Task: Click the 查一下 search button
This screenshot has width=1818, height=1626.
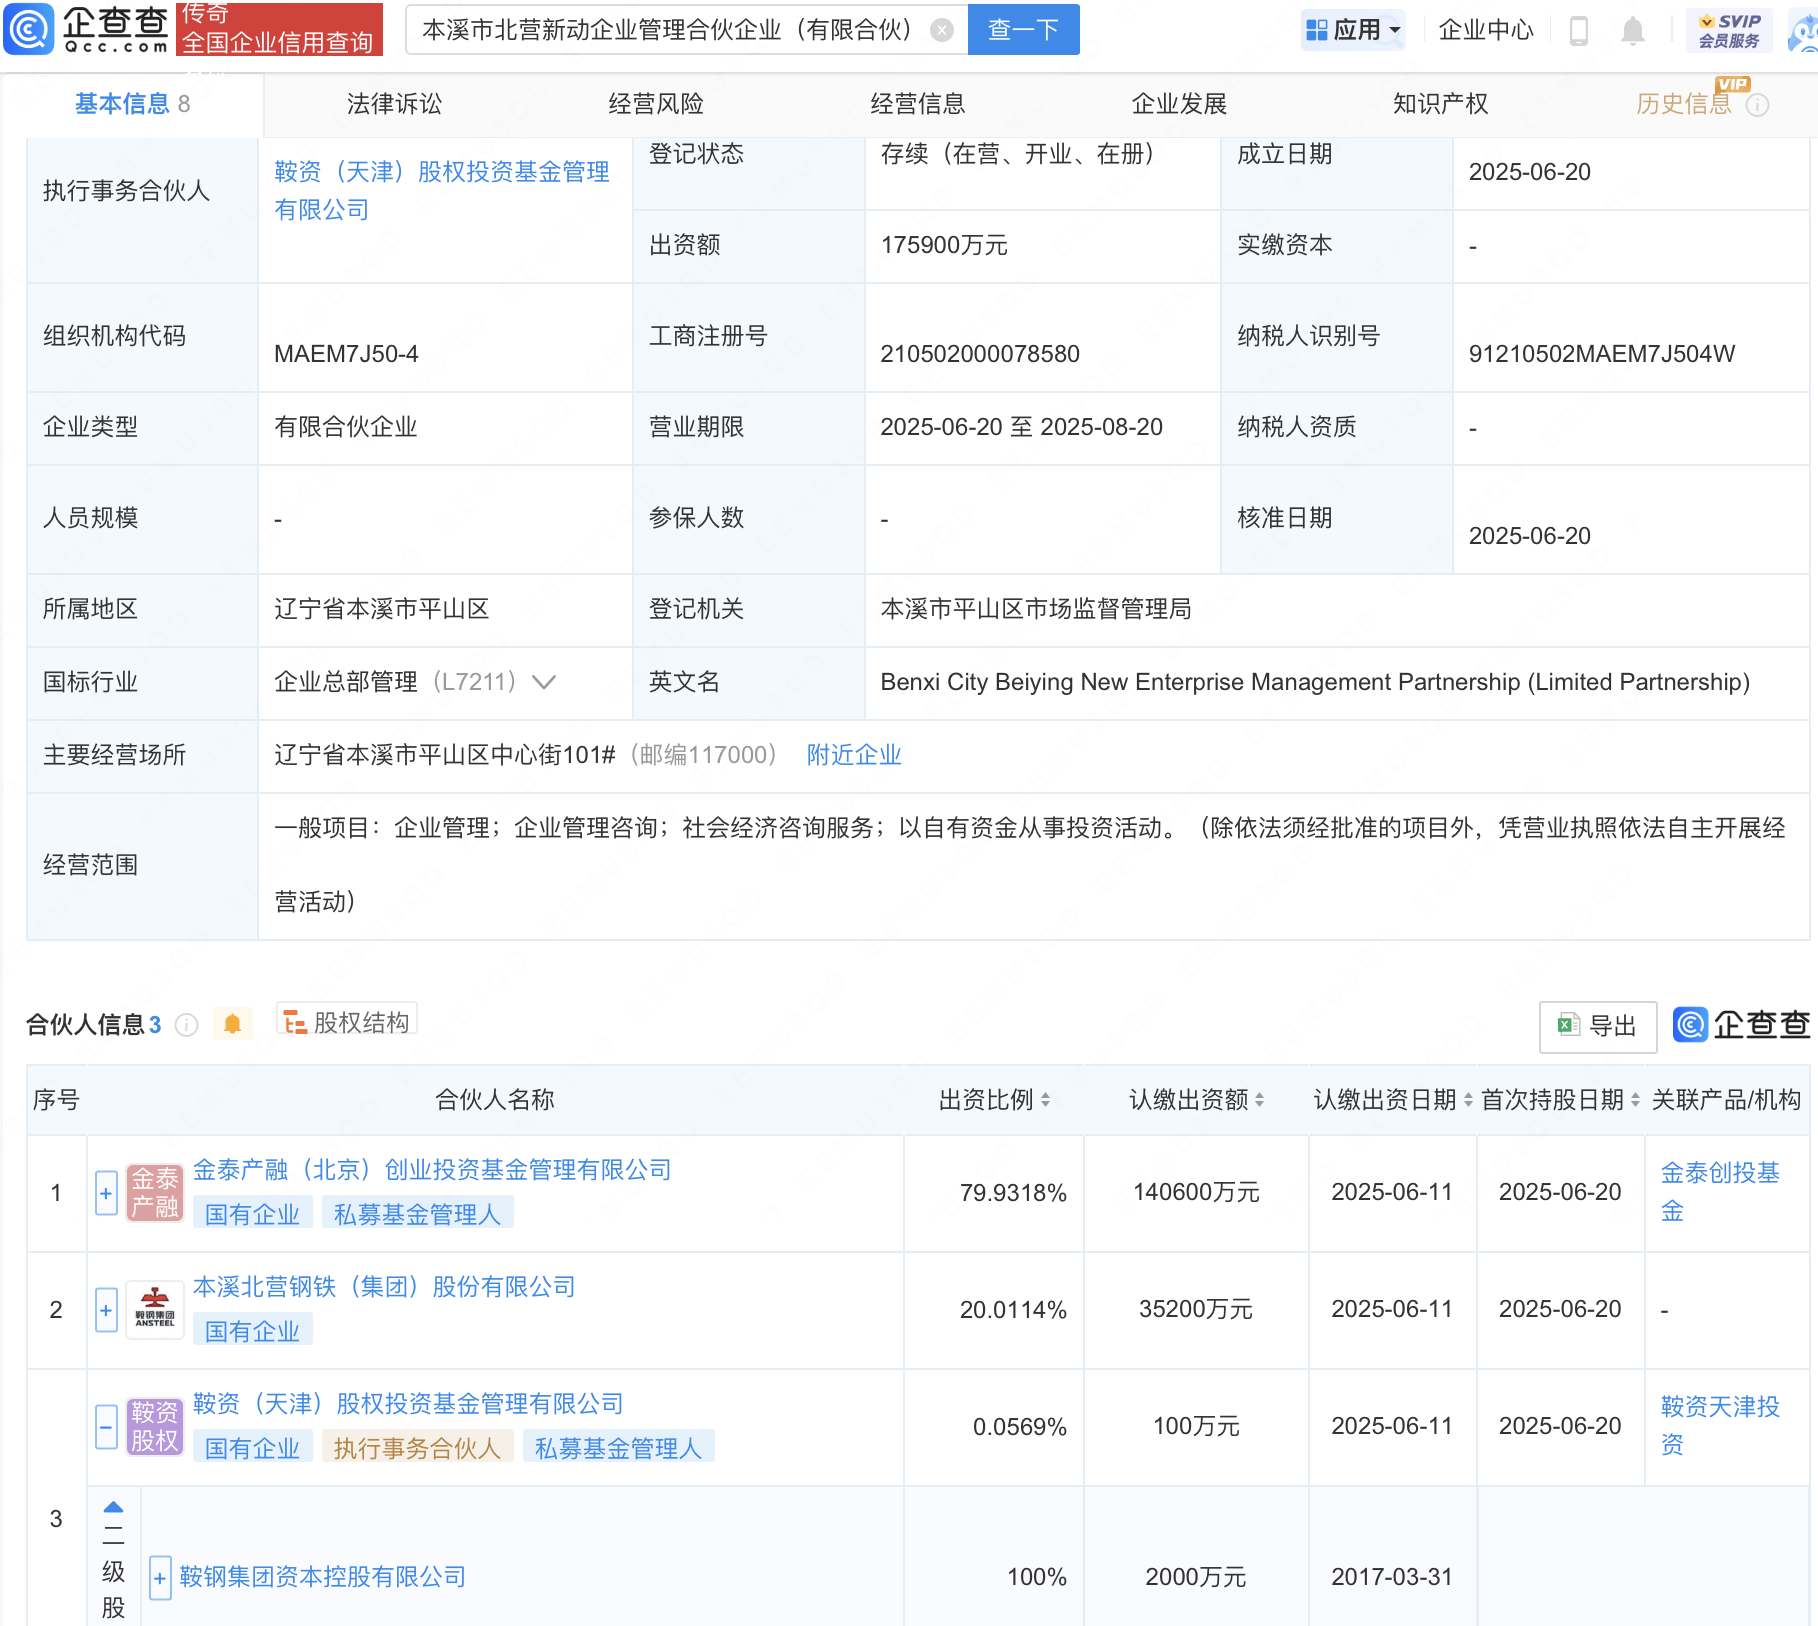Action: pyautogui.click(x=1023, y=30)
